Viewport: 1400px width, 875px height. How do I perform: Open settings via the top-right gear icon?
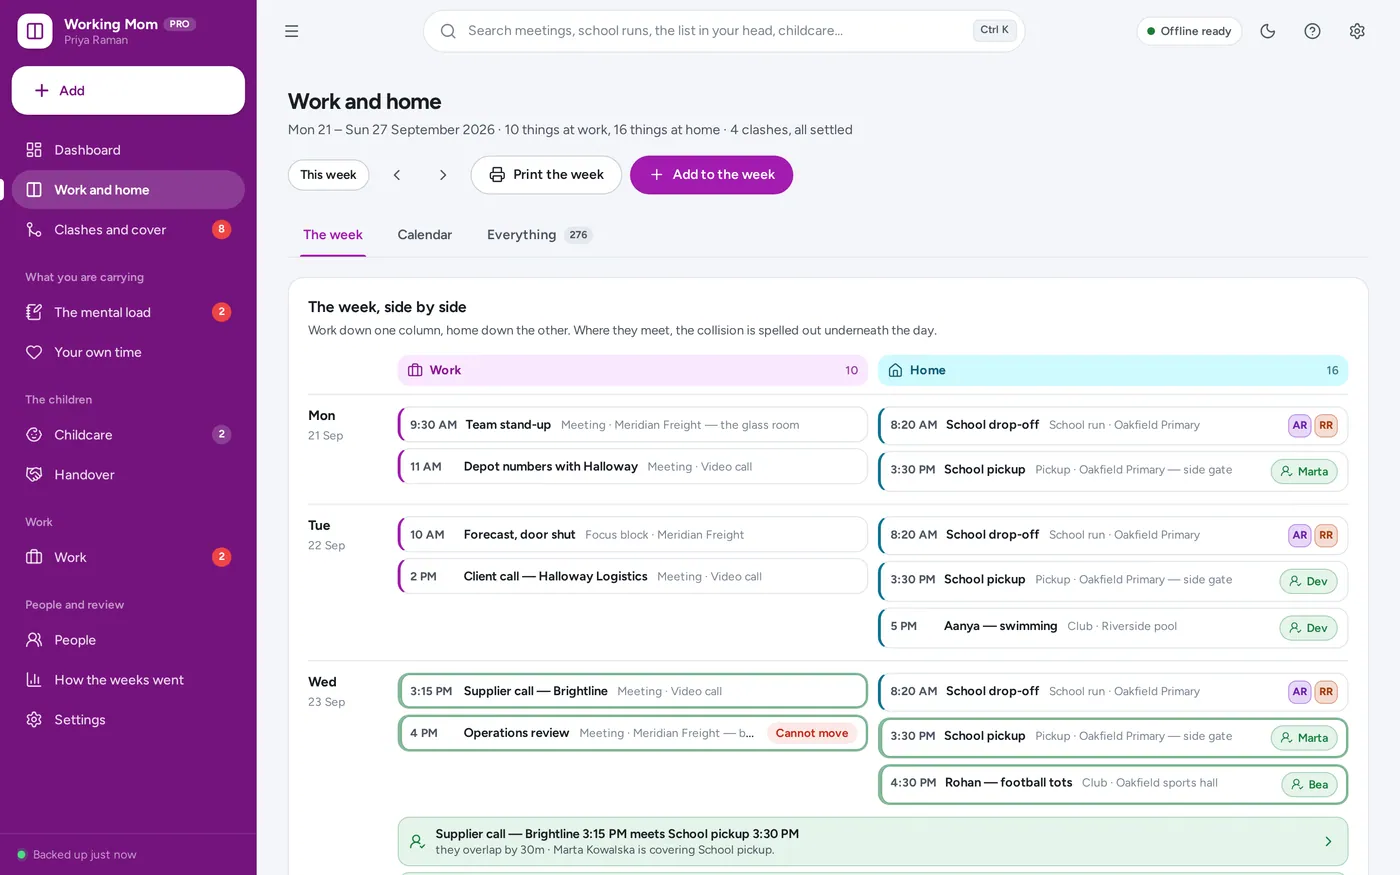(1357, 31)
